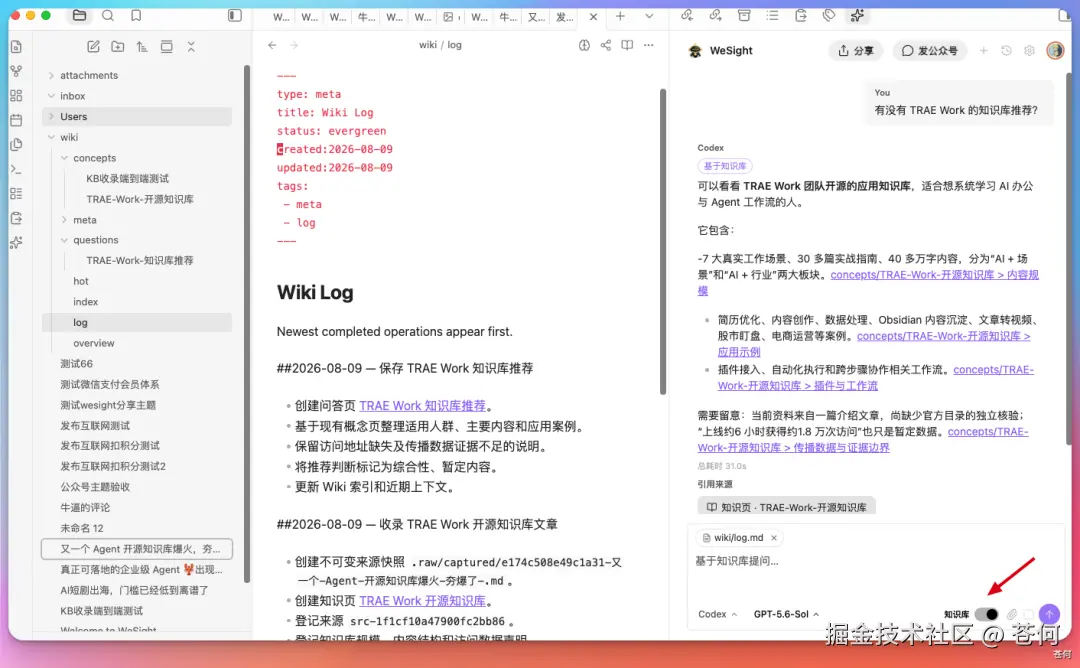This screenshot has height=668, width=1080.
Task: Open the calendar daily note ribbon icon
Action: [17, 120]
